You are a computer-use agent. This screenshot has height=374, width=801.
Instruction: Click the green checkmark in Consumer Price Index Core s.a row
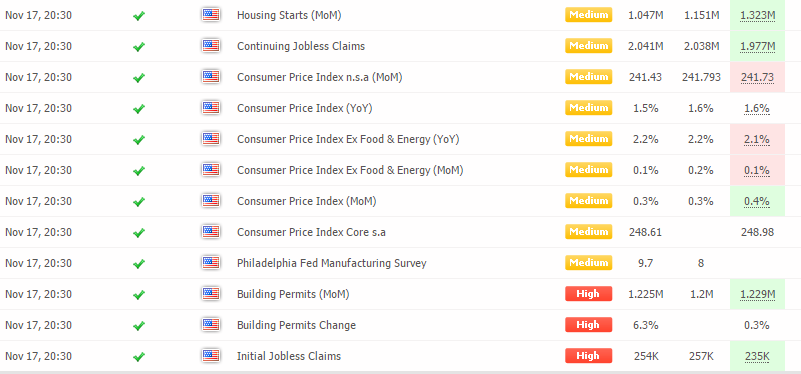[138, 233]
